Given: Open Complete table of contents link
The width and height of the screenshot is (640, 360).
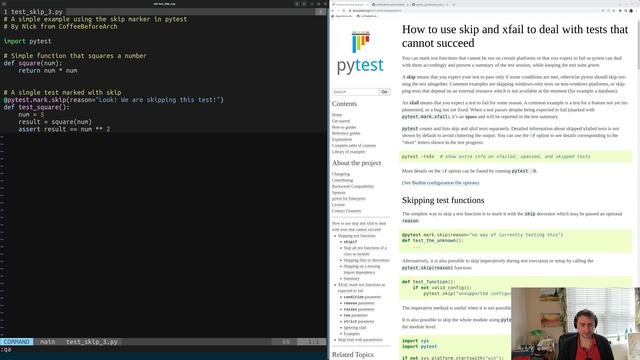Looking at the screenshot, I should coord(354,145).
